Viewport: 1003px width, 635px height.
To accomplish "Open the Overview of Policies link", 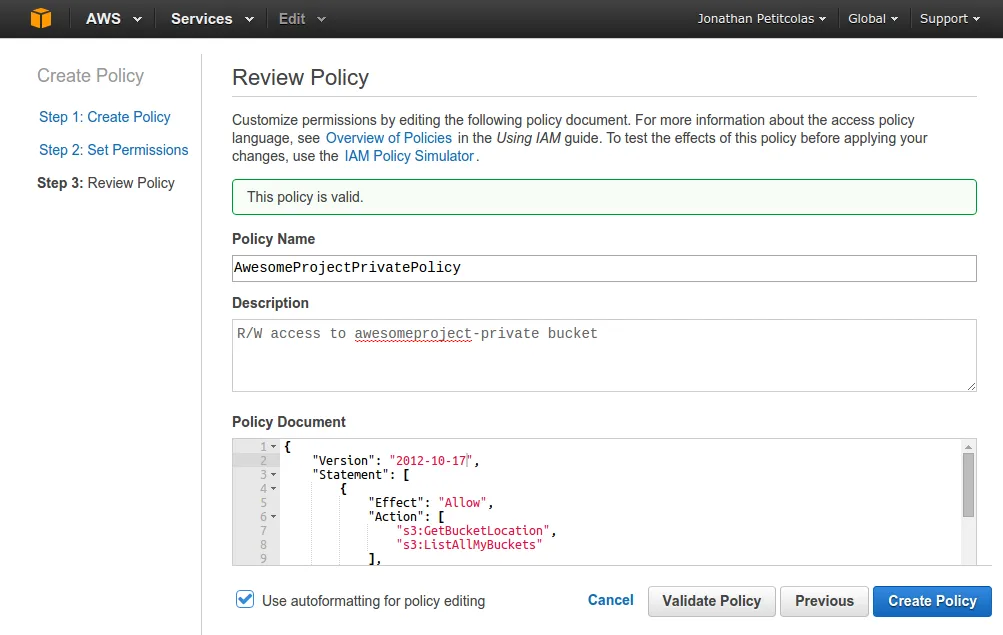I will tap(388, 138).
